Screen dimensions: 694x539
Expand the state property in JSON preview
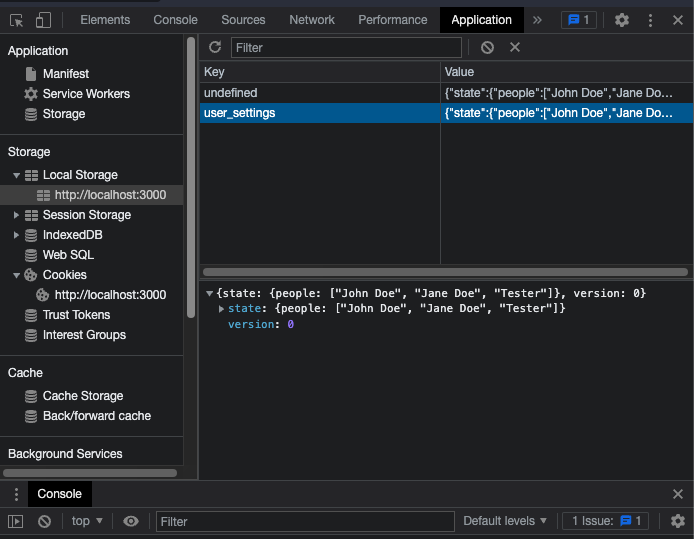pyautogui.click(x=221, y=309)
